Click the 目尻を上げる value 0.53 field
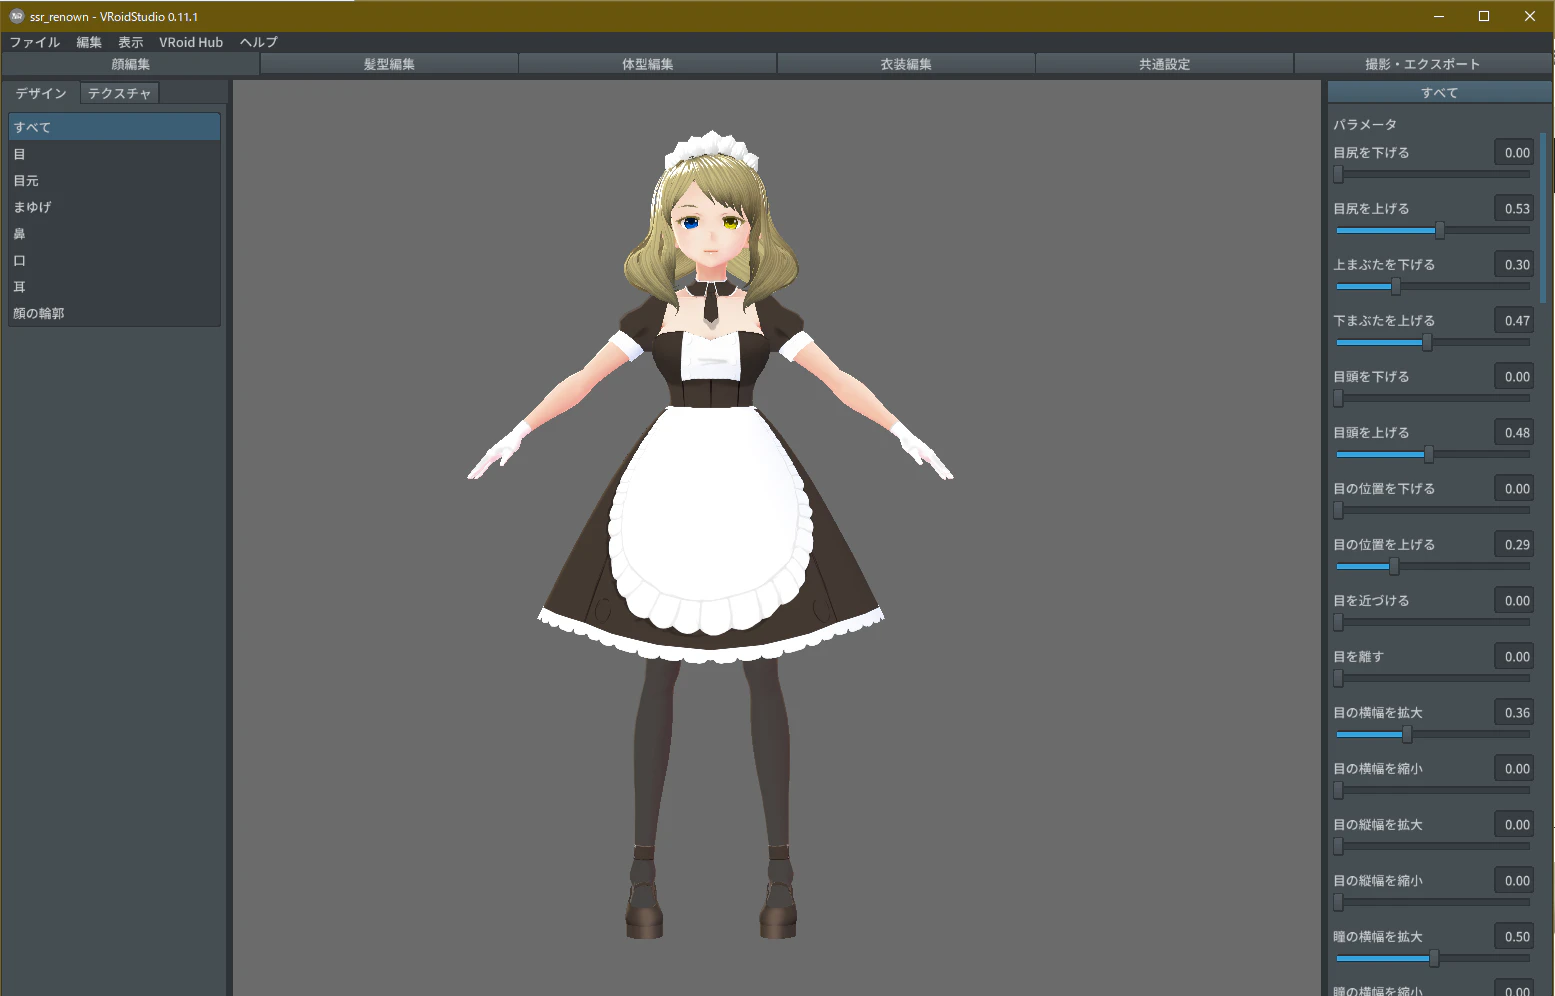This screenshot has width=1555, height=996. (x=1514, y=208)
